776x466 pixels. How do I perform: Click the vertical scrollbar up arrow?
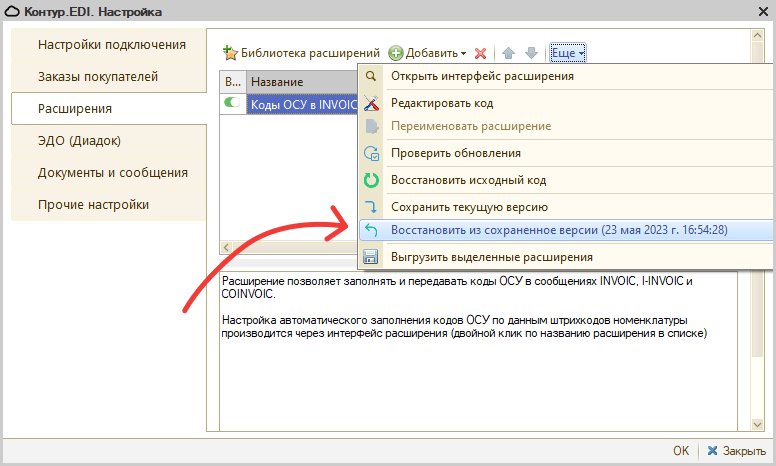coord(757,35)
